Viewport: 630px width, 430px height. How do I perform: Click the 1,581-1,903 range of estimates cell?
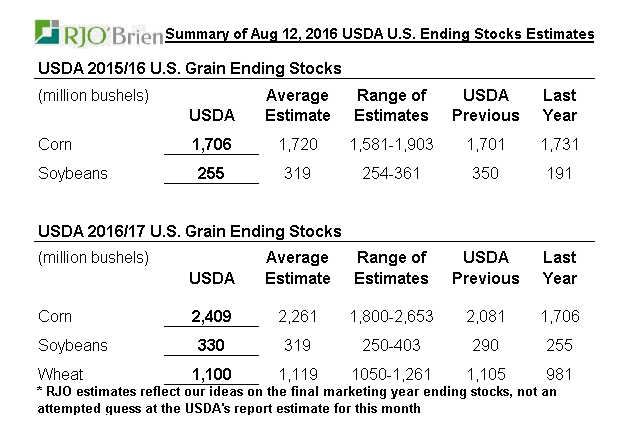[391, 145]
